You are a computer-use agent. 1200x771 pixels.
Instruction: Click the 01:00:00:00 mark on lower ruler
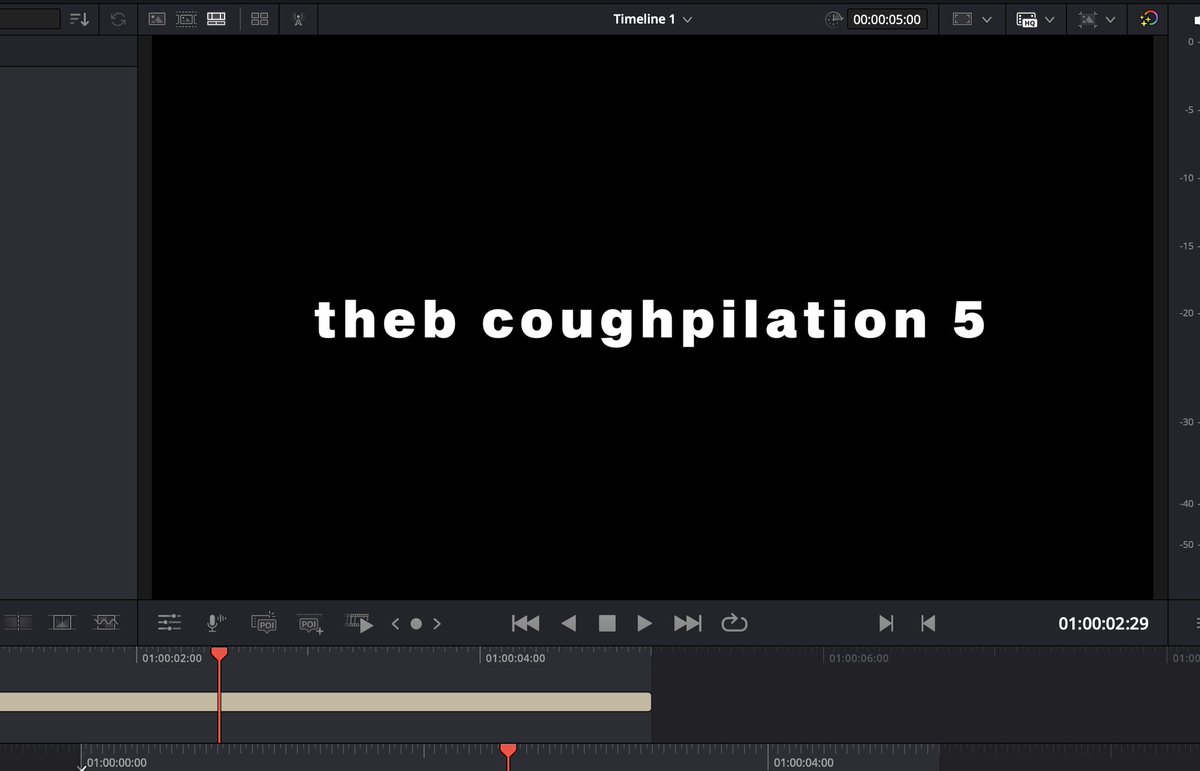[x=117, y=763]
